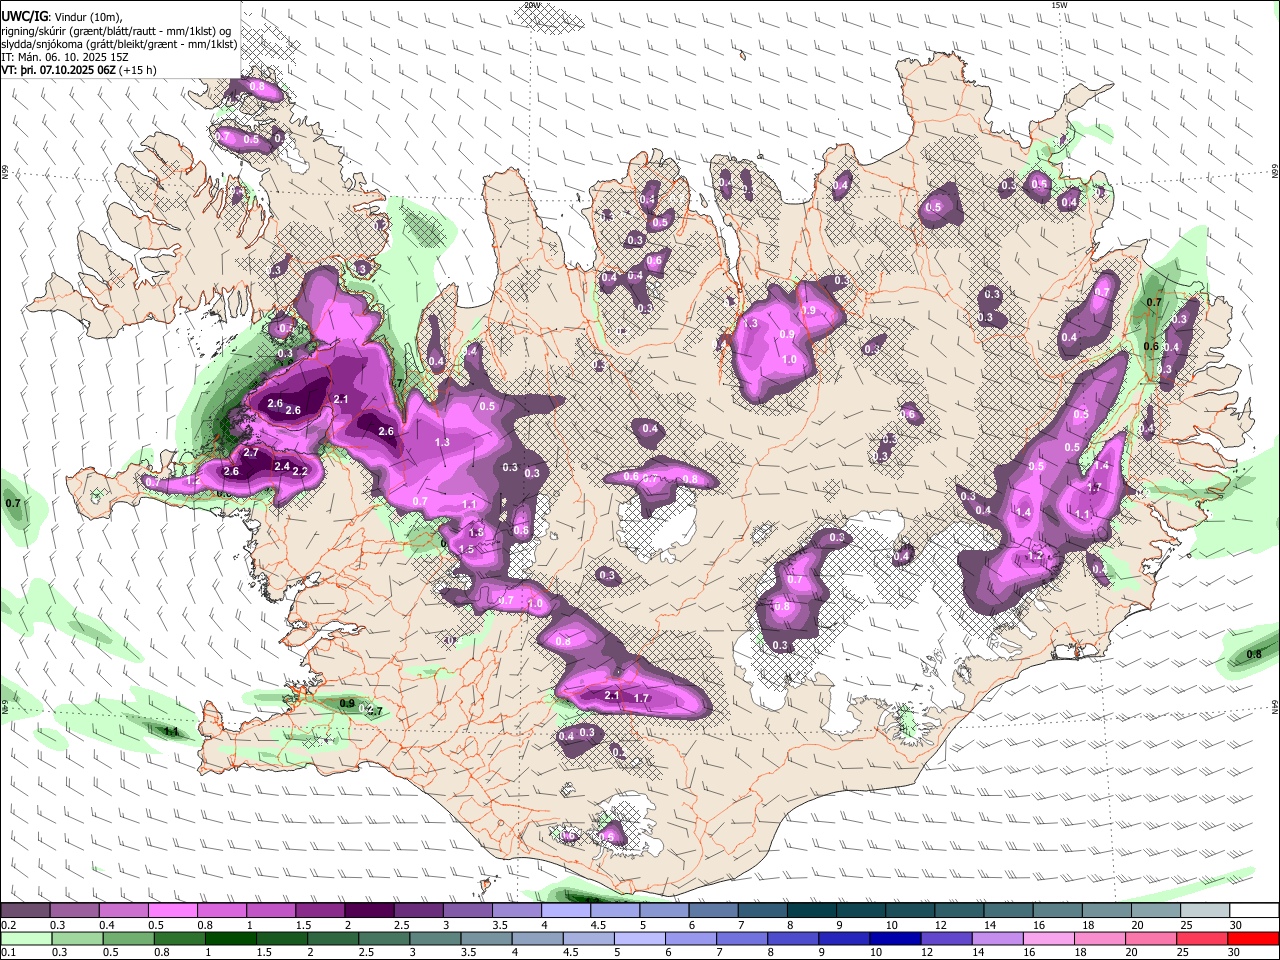Click the white 30+ swatch ending the upper legend
The image size is (1280, 960).
point(1254,910)
